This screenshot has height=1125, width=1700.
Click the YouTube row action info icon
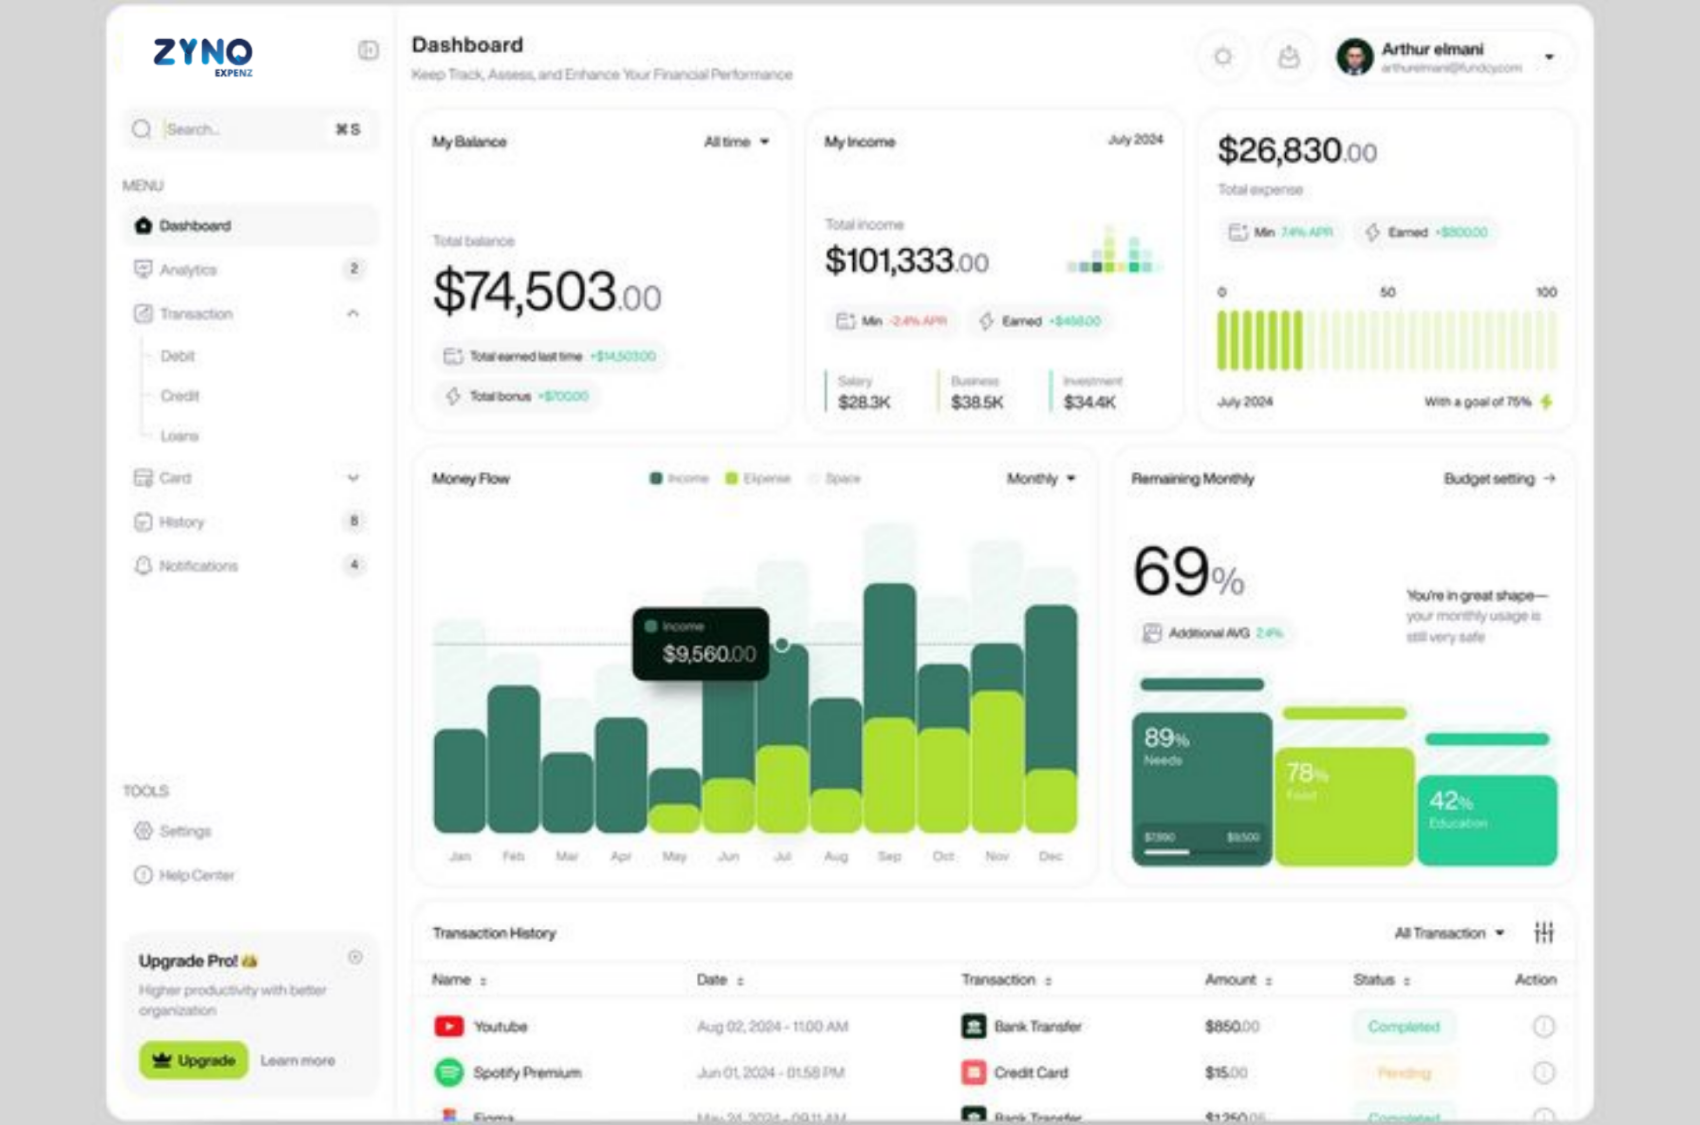(x=1544, y=1026)
